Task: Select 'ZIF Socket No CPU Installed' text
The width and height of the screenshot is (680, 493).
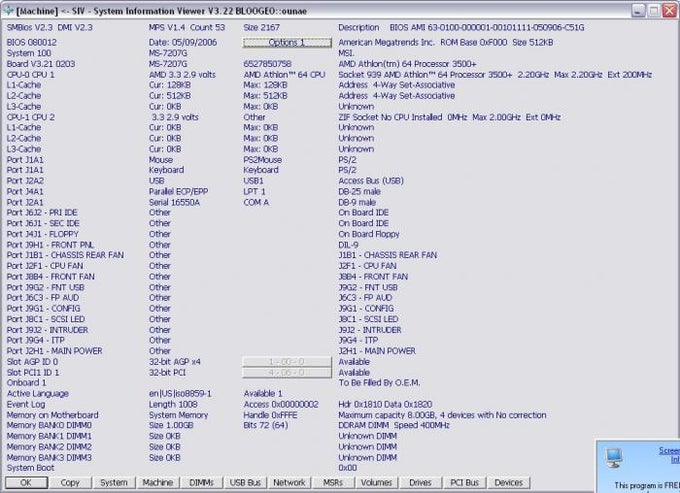Action: [390, 117]
